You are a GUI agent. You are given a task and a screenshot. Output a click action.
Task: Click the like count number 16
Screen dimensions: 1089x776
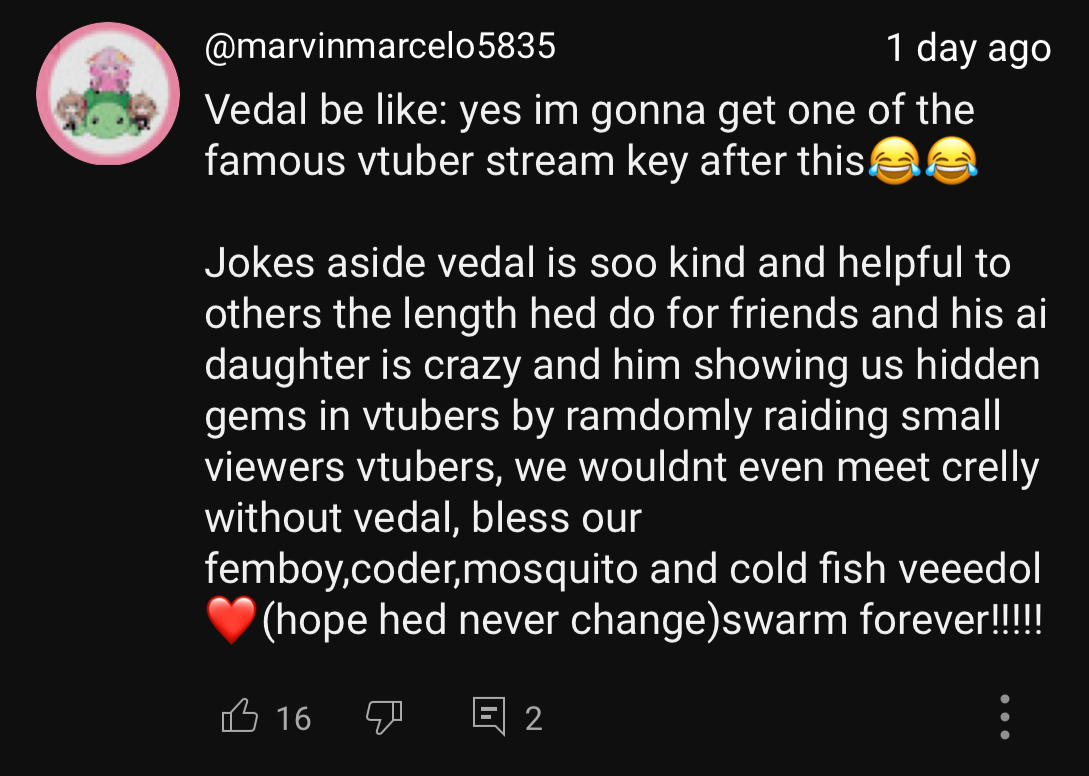click(293, 718)
